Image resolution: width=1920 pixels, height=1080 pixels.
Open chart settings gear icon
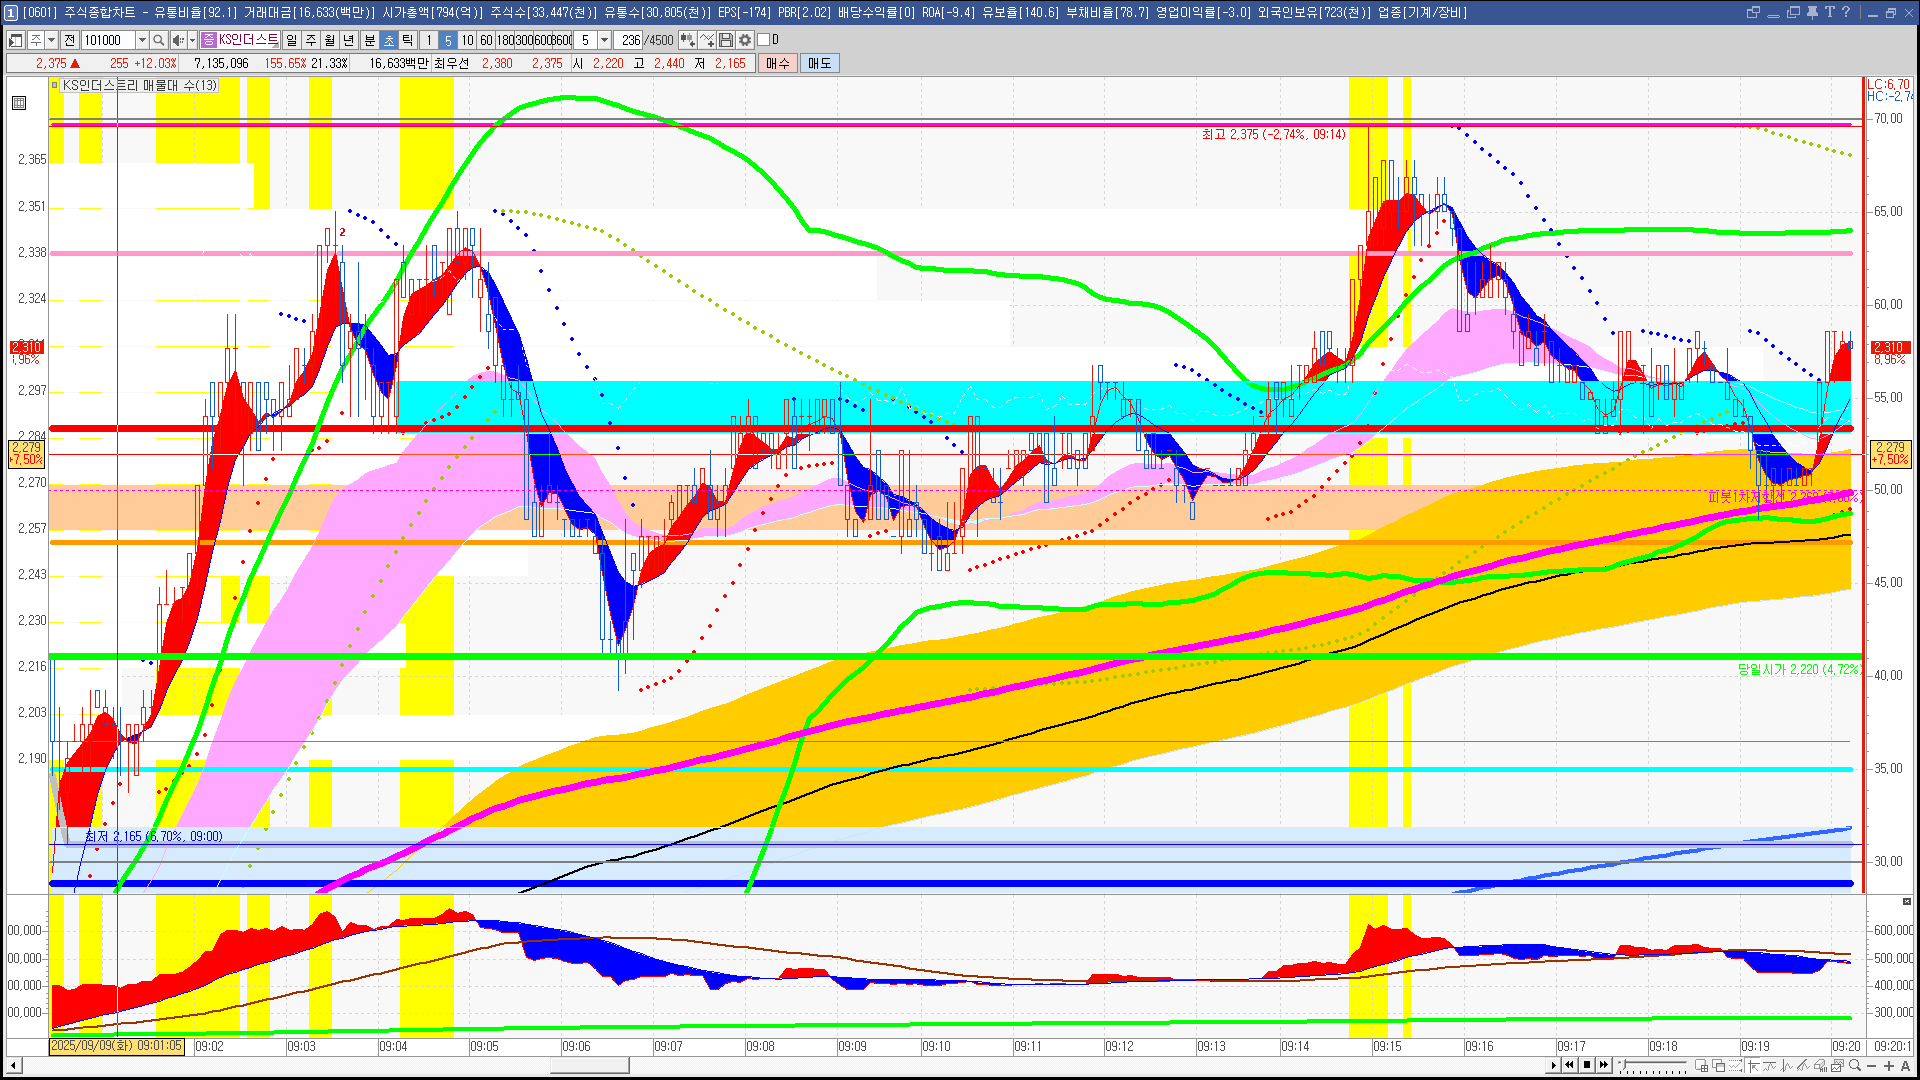pos(744,40)
